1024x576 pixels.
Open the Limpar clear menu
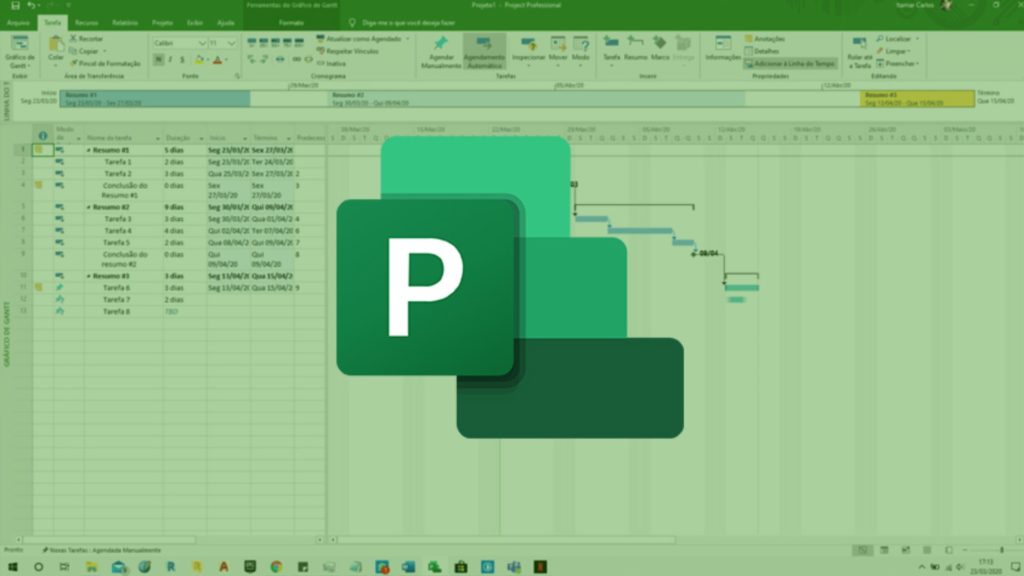[x=893, y=51]
